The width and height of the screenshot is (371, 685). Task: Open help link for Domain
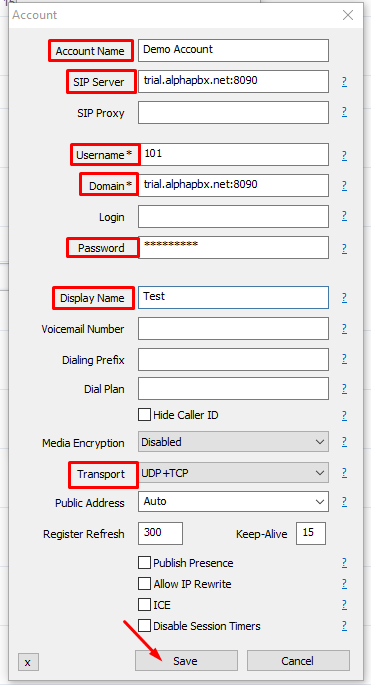[344, 186]
